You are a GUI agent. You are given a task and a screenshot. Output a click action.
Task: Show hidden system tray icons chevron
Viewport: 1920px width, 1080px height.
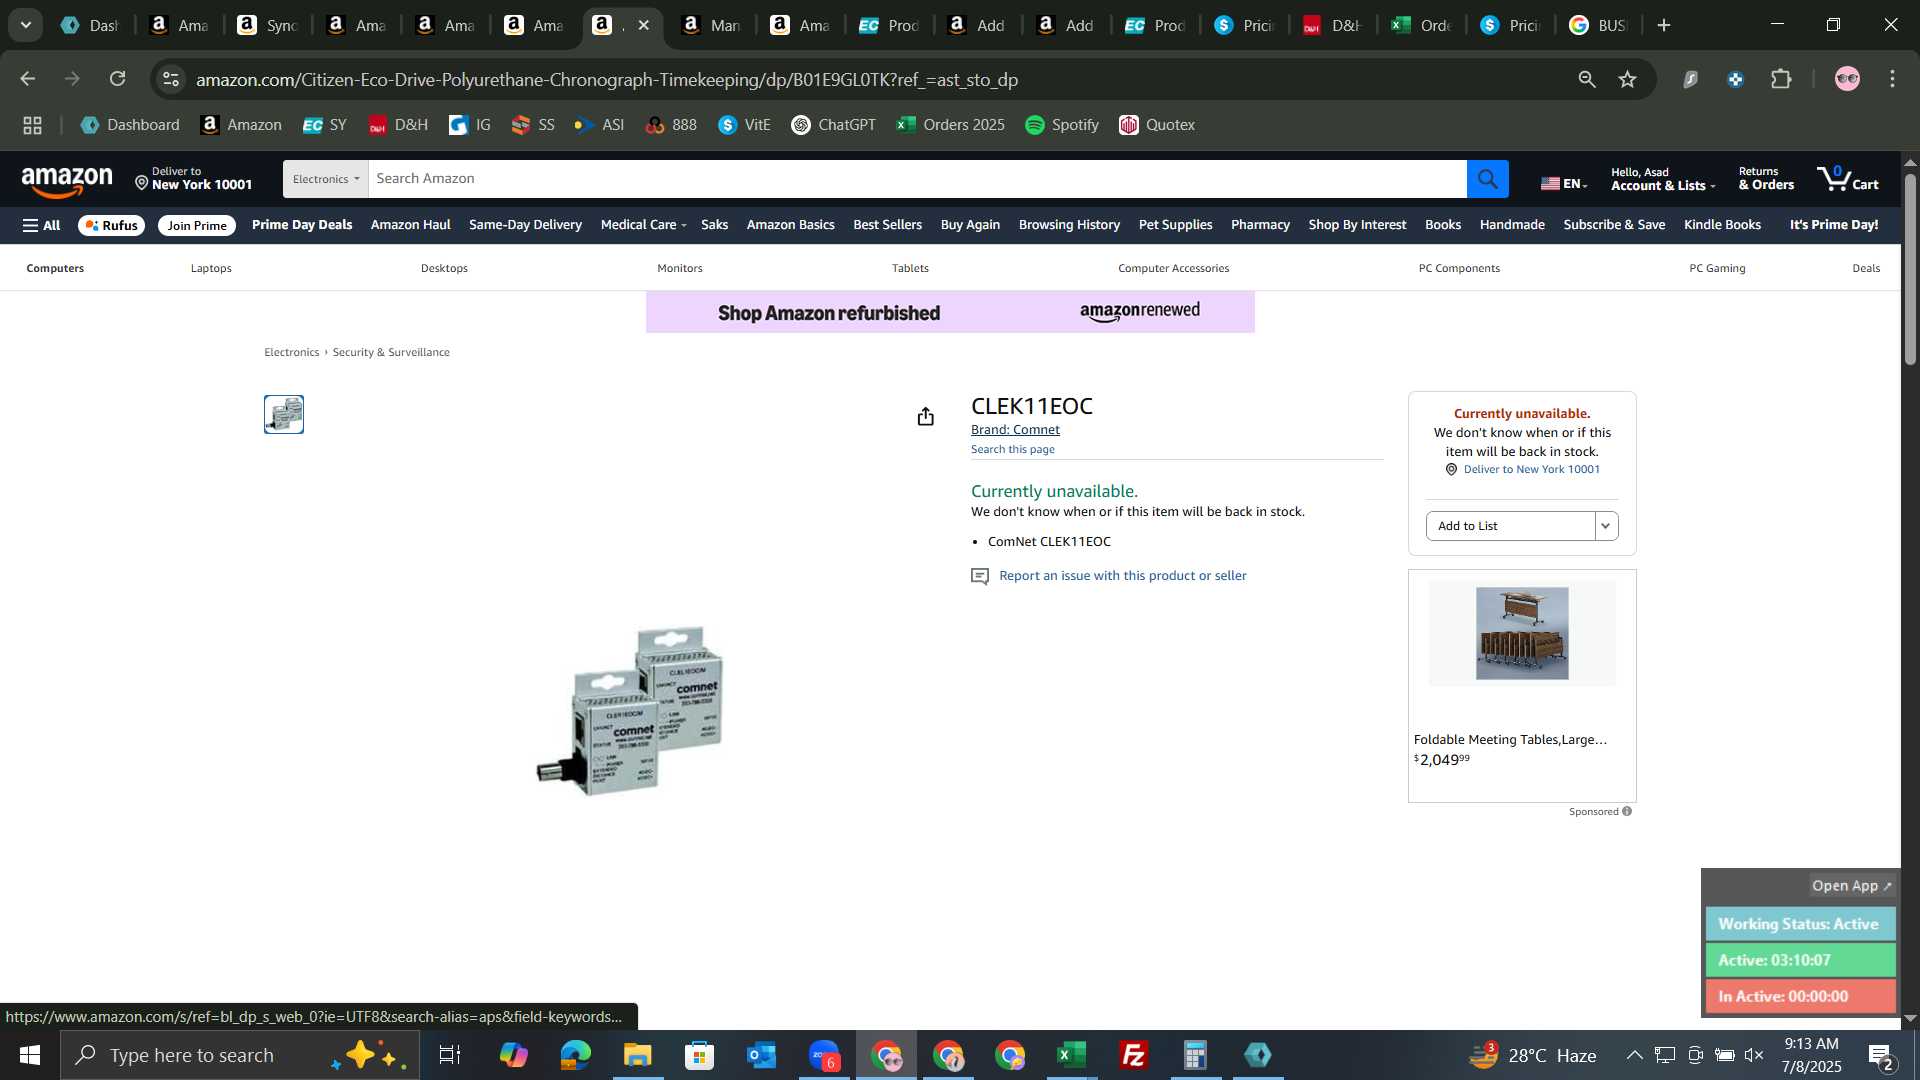click(x=1634, y=1055)
